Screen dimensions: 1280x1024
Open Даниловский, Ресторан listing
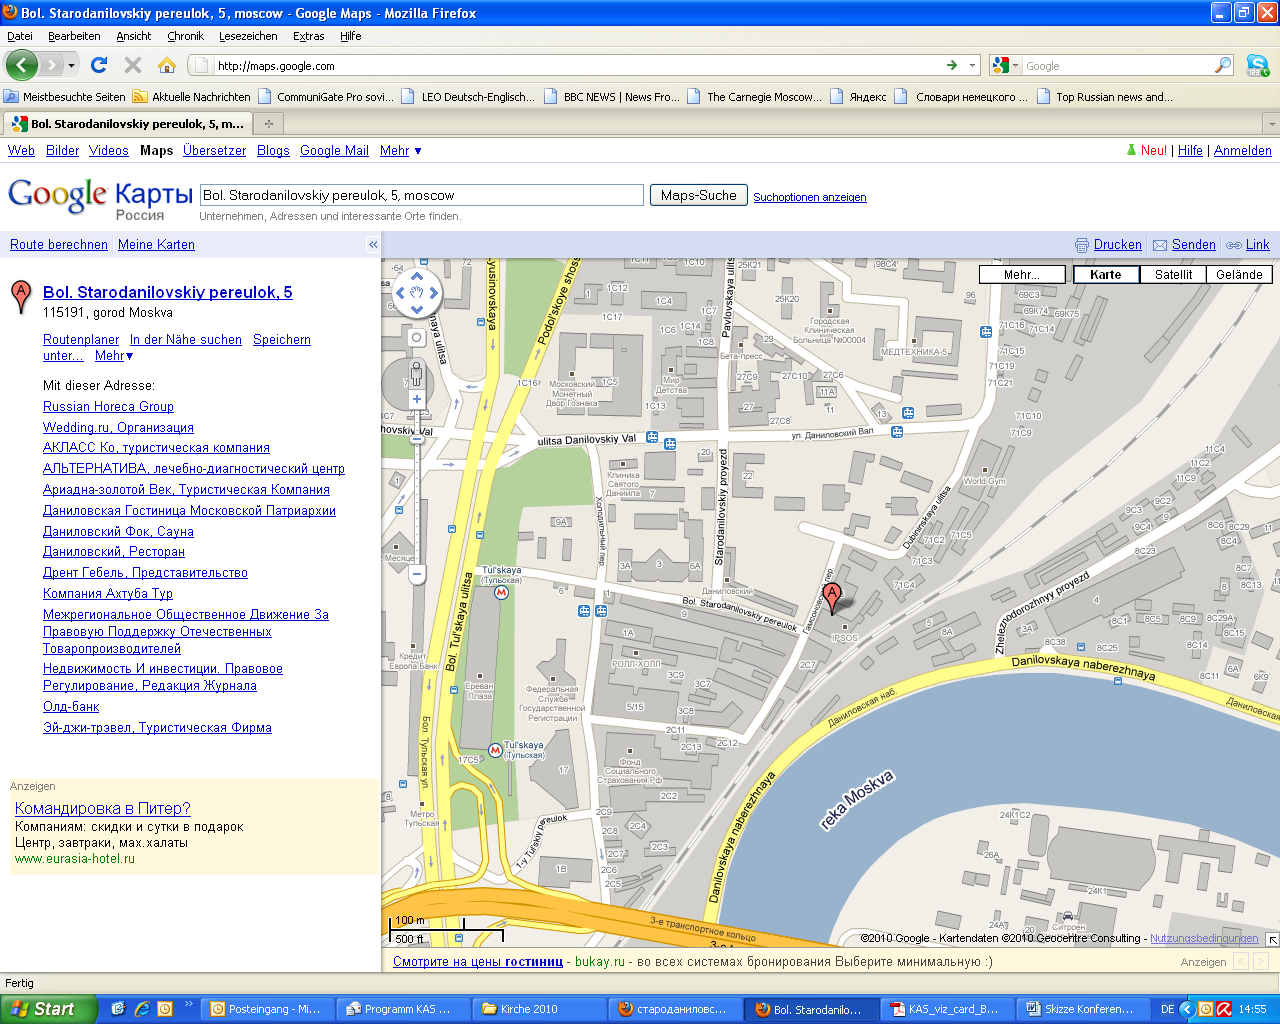tap(114, 552)
